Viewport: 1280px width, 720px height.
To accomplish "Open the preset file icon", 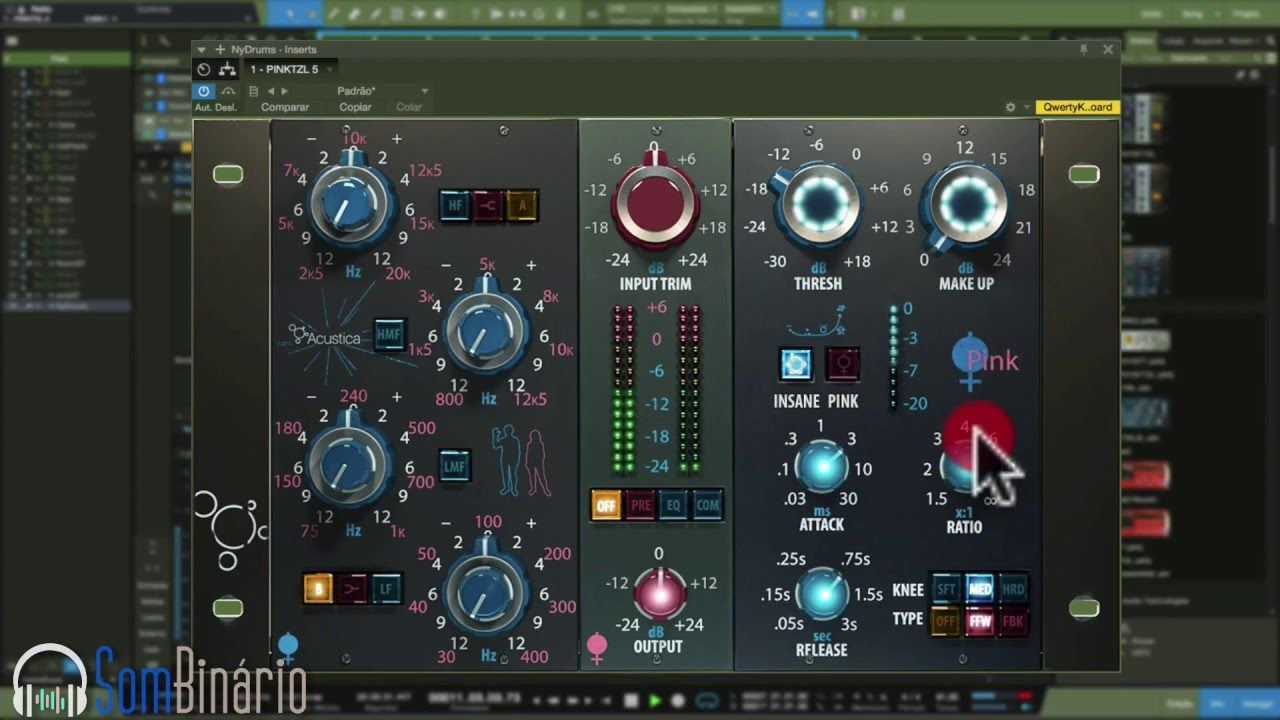I will [253, 91].
